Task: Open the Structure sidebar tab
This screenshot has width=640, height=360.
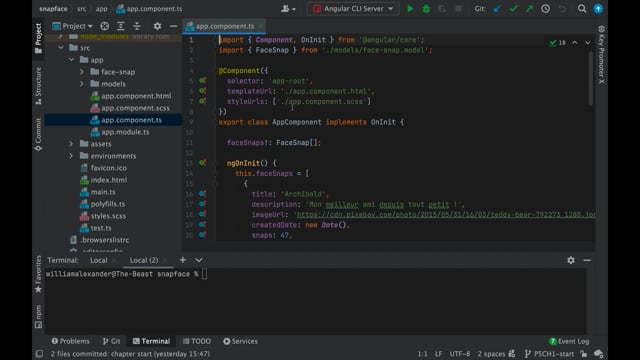Action: point(38,86)
